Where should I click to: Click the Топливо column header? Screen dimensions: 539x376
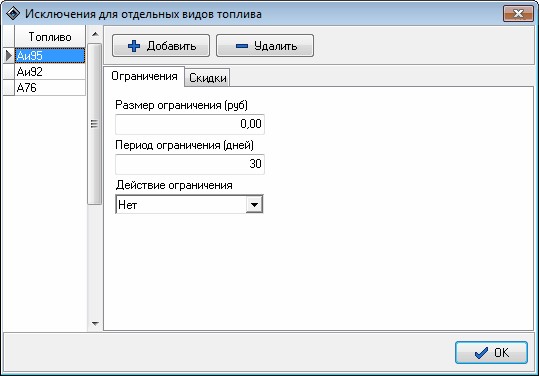(x=50, y=36)
